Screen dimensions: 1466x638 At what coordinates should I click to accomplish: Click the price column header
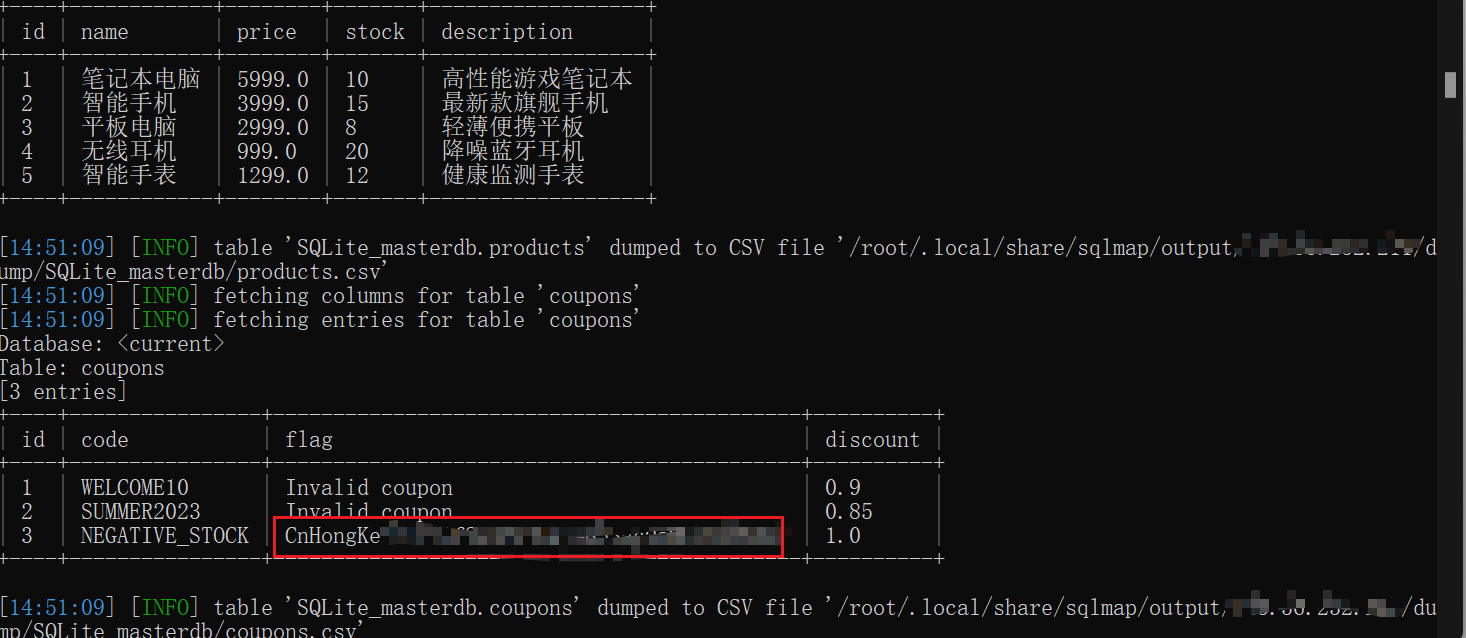point(266,32)
